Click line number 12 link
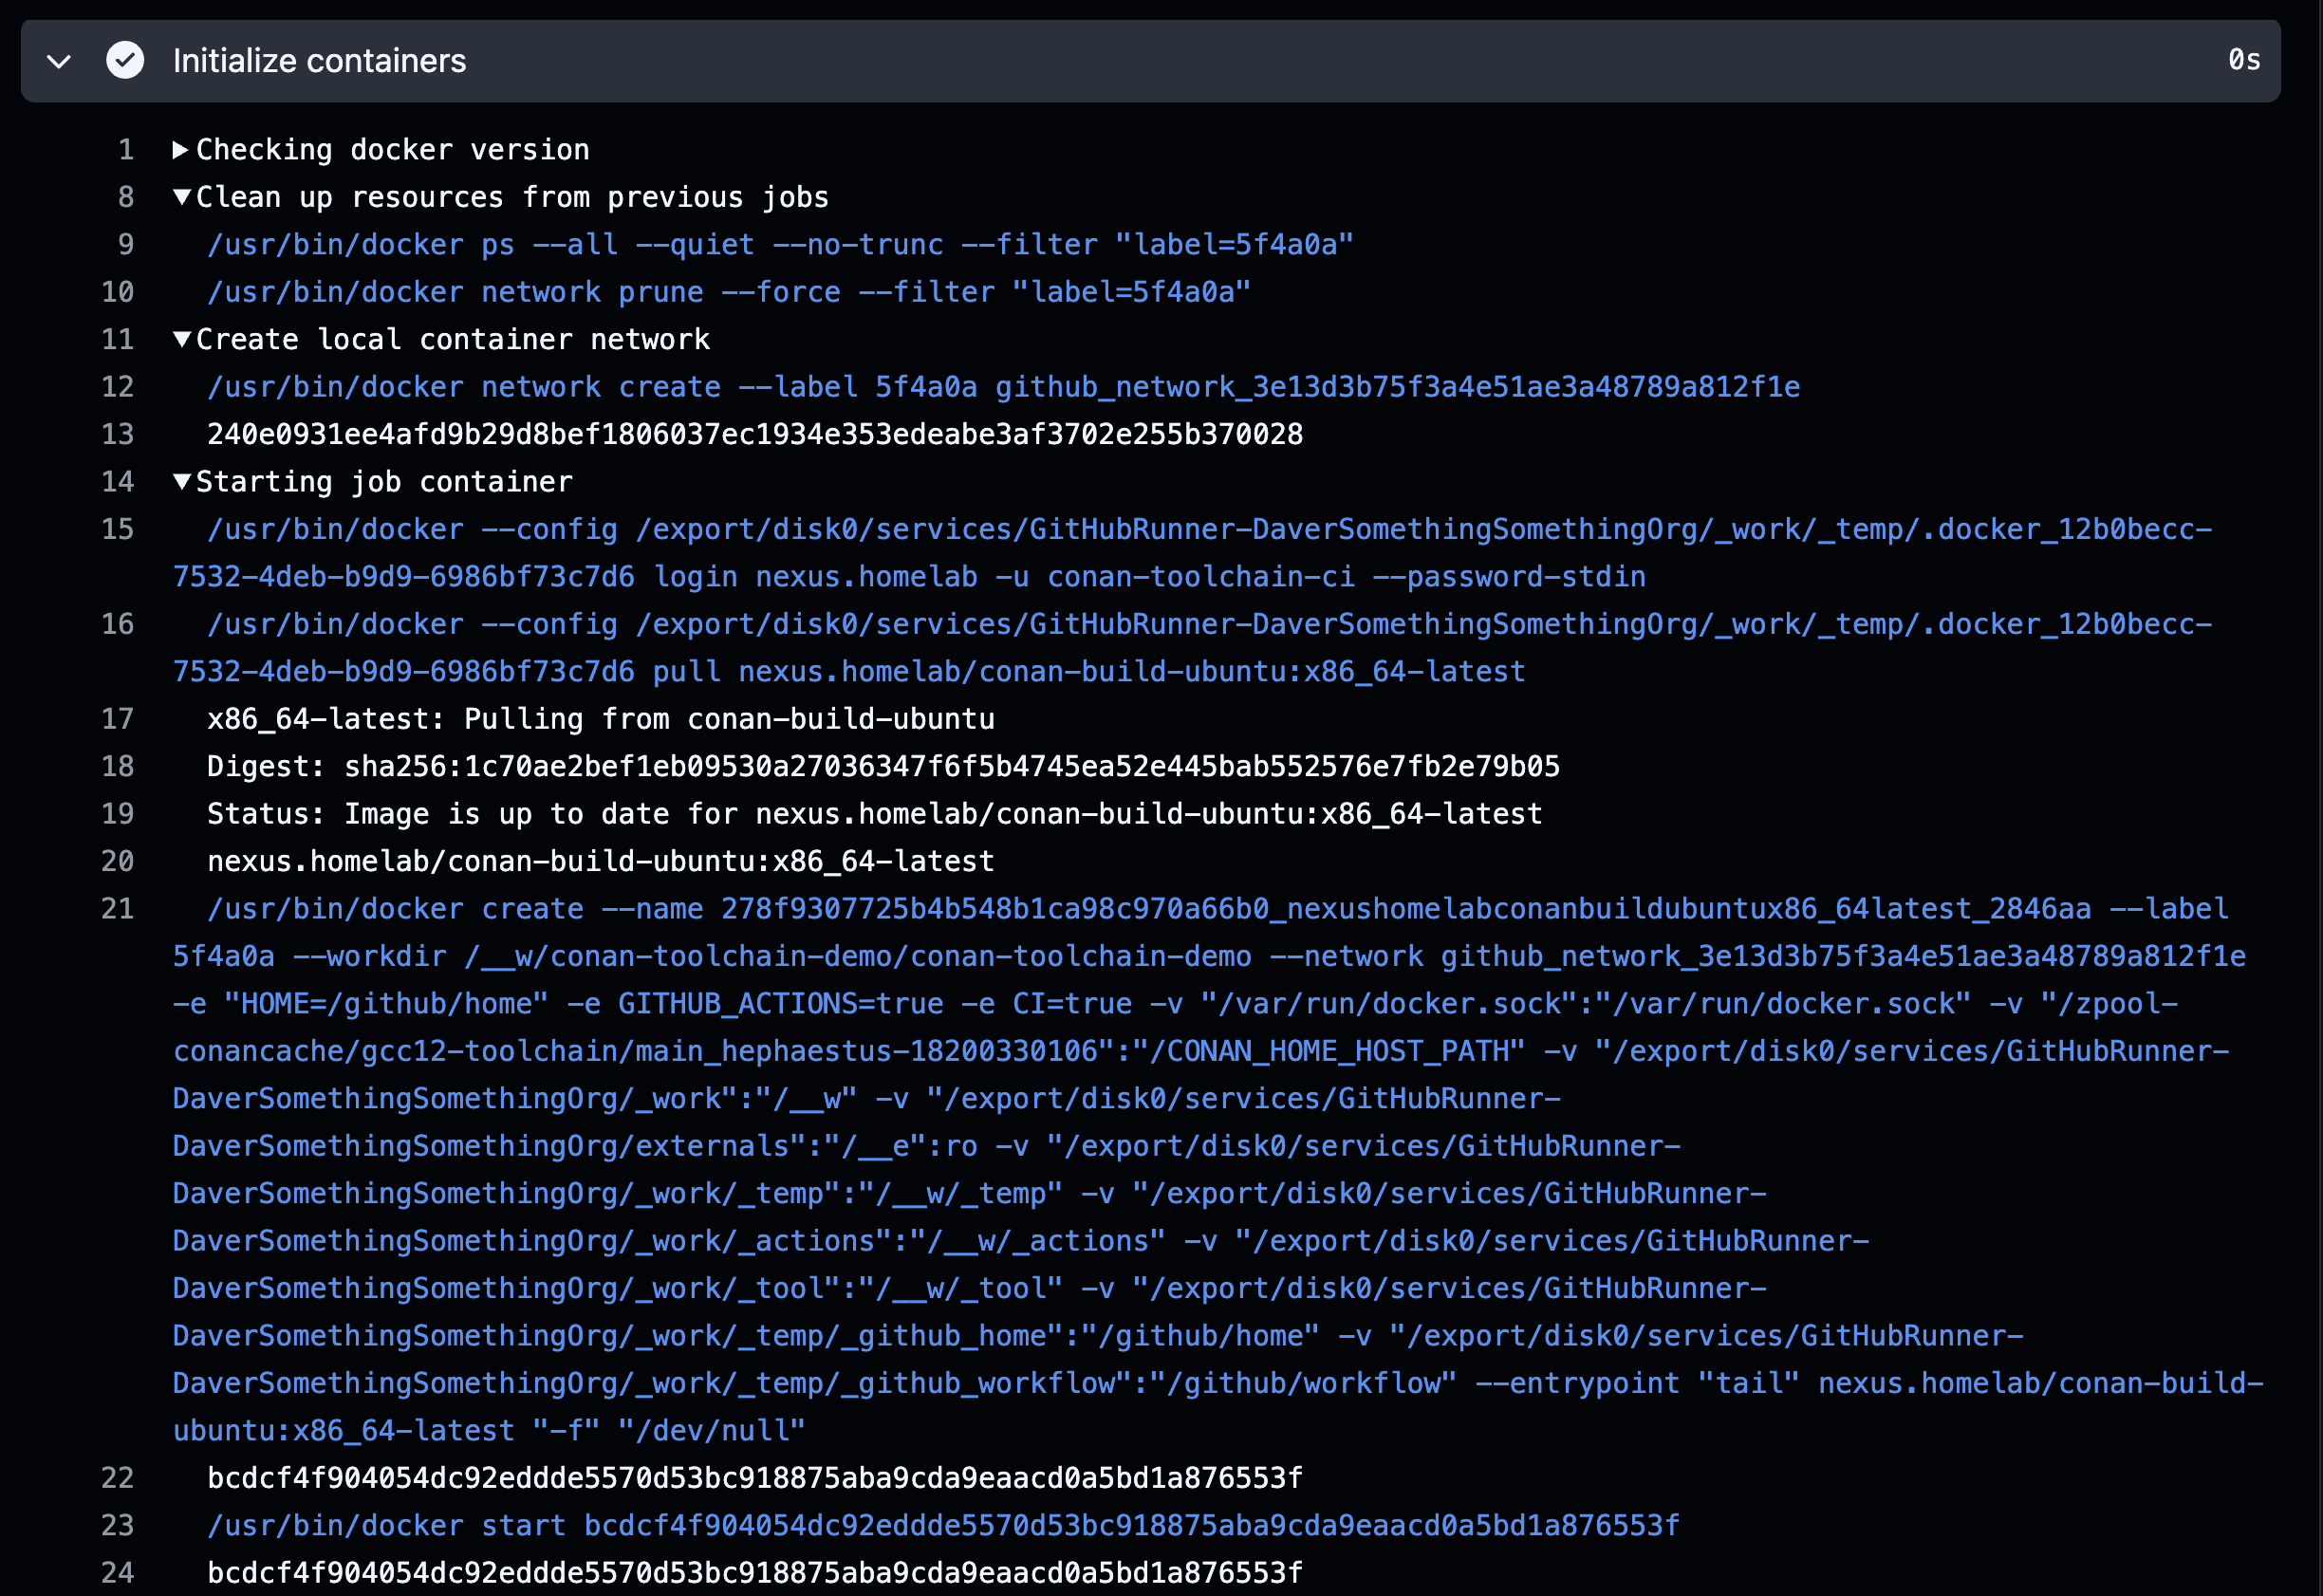The height and width of the screenshot is (1596, 2323). pos(118,387)
